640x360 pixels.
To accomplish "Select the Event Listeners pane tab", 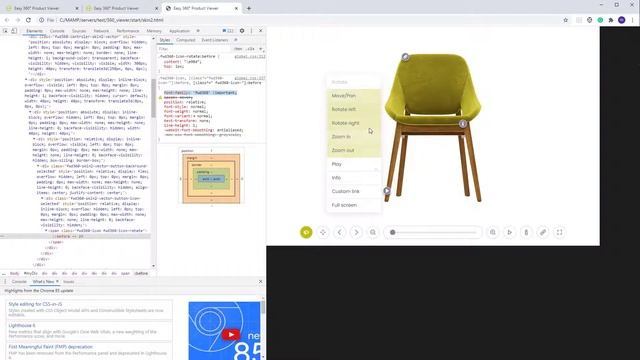I will (215, 40).
